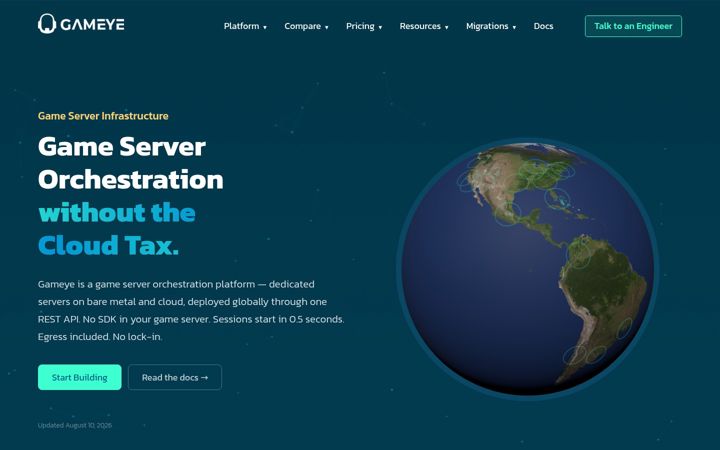The height and width of the screenshot is (450, 720).
Task: Click Talk to an Engineer button
Action: click(x=633, y=26)
